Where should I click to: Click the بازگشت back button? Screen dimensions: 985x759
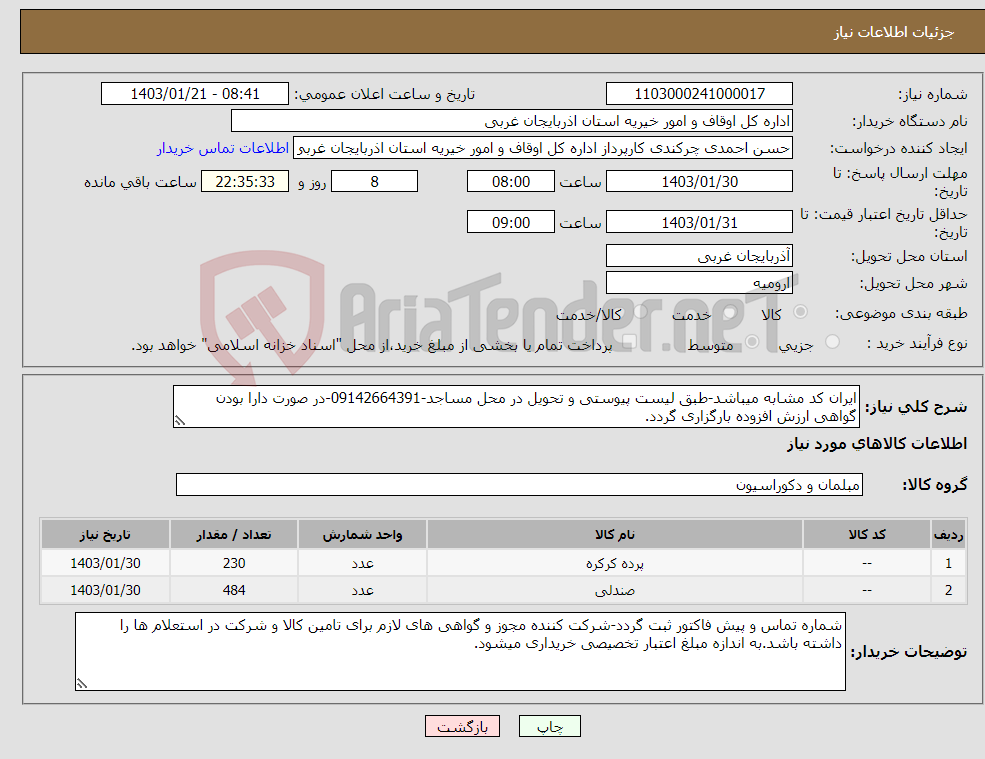462,726
